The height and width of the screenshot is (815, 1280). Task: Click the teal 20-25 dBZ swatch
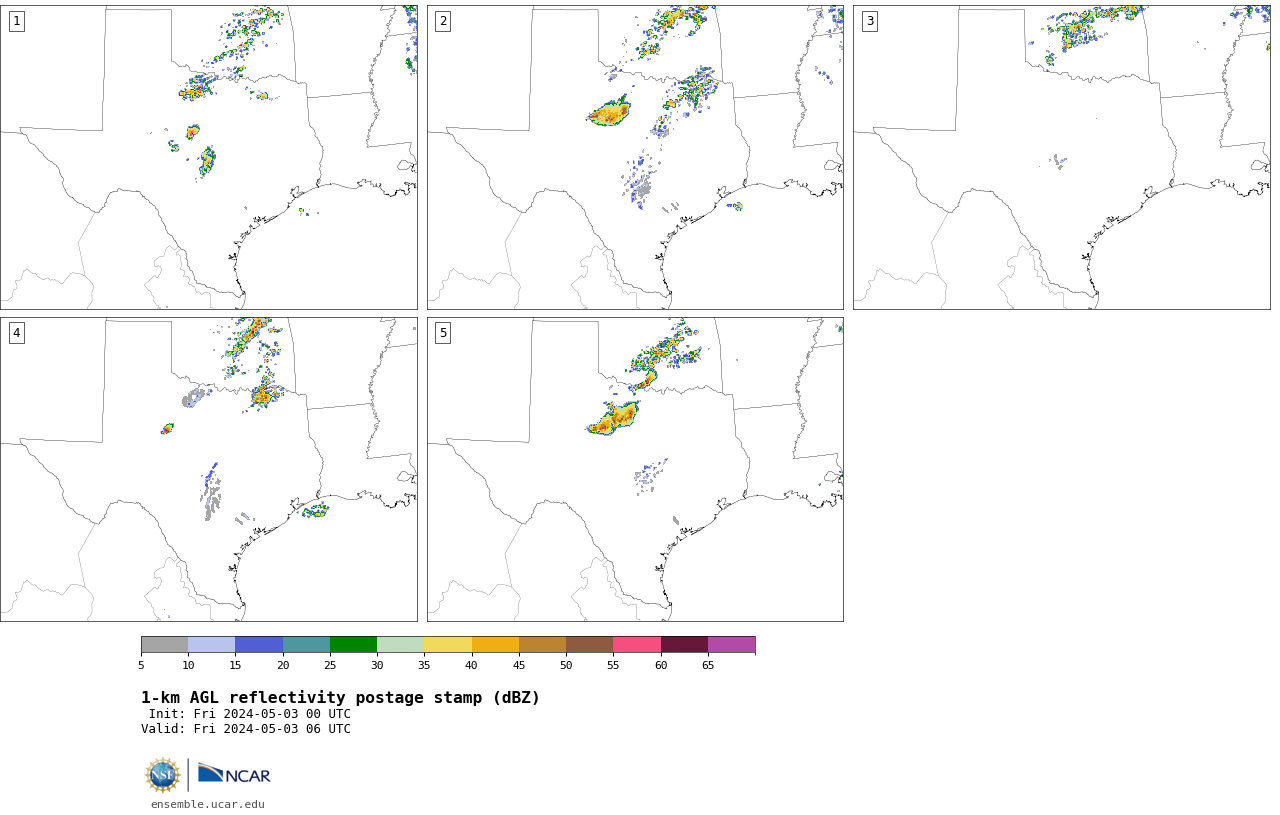(x=306, y=644)
